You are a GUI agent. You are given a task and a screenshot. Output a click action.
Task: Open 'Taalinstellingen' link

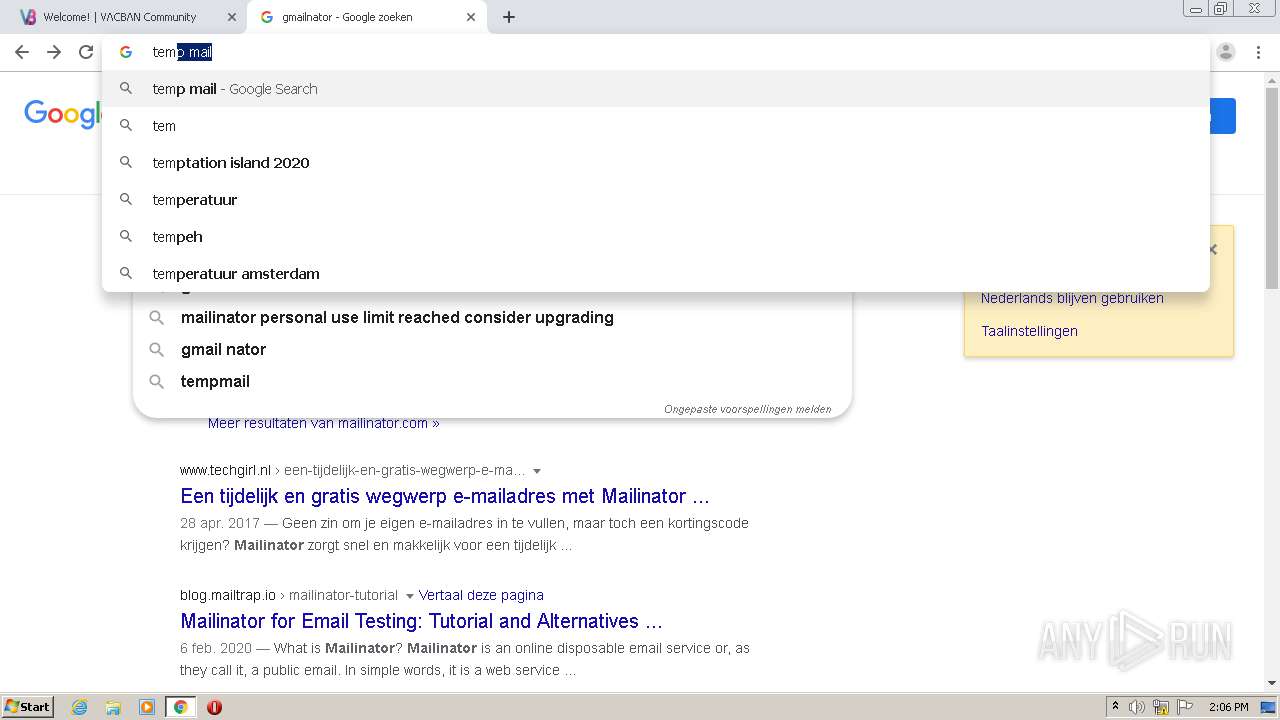1029,331
